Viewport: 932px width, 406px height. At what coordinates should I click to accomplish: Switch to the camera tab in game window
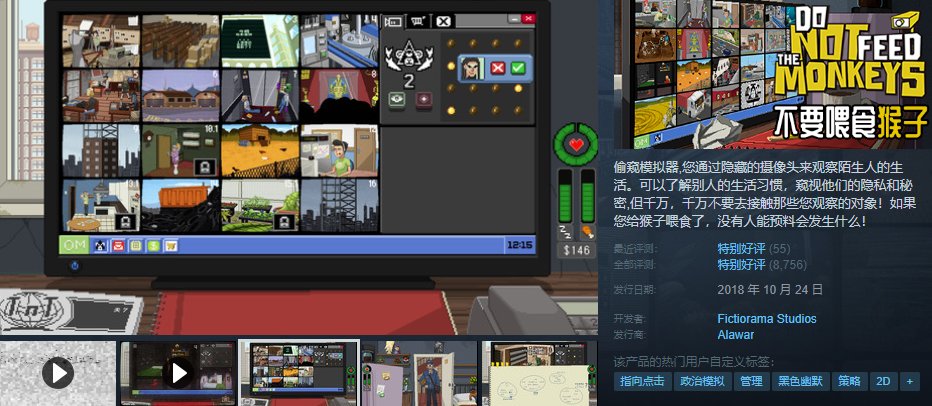click(x=392, y=22)
